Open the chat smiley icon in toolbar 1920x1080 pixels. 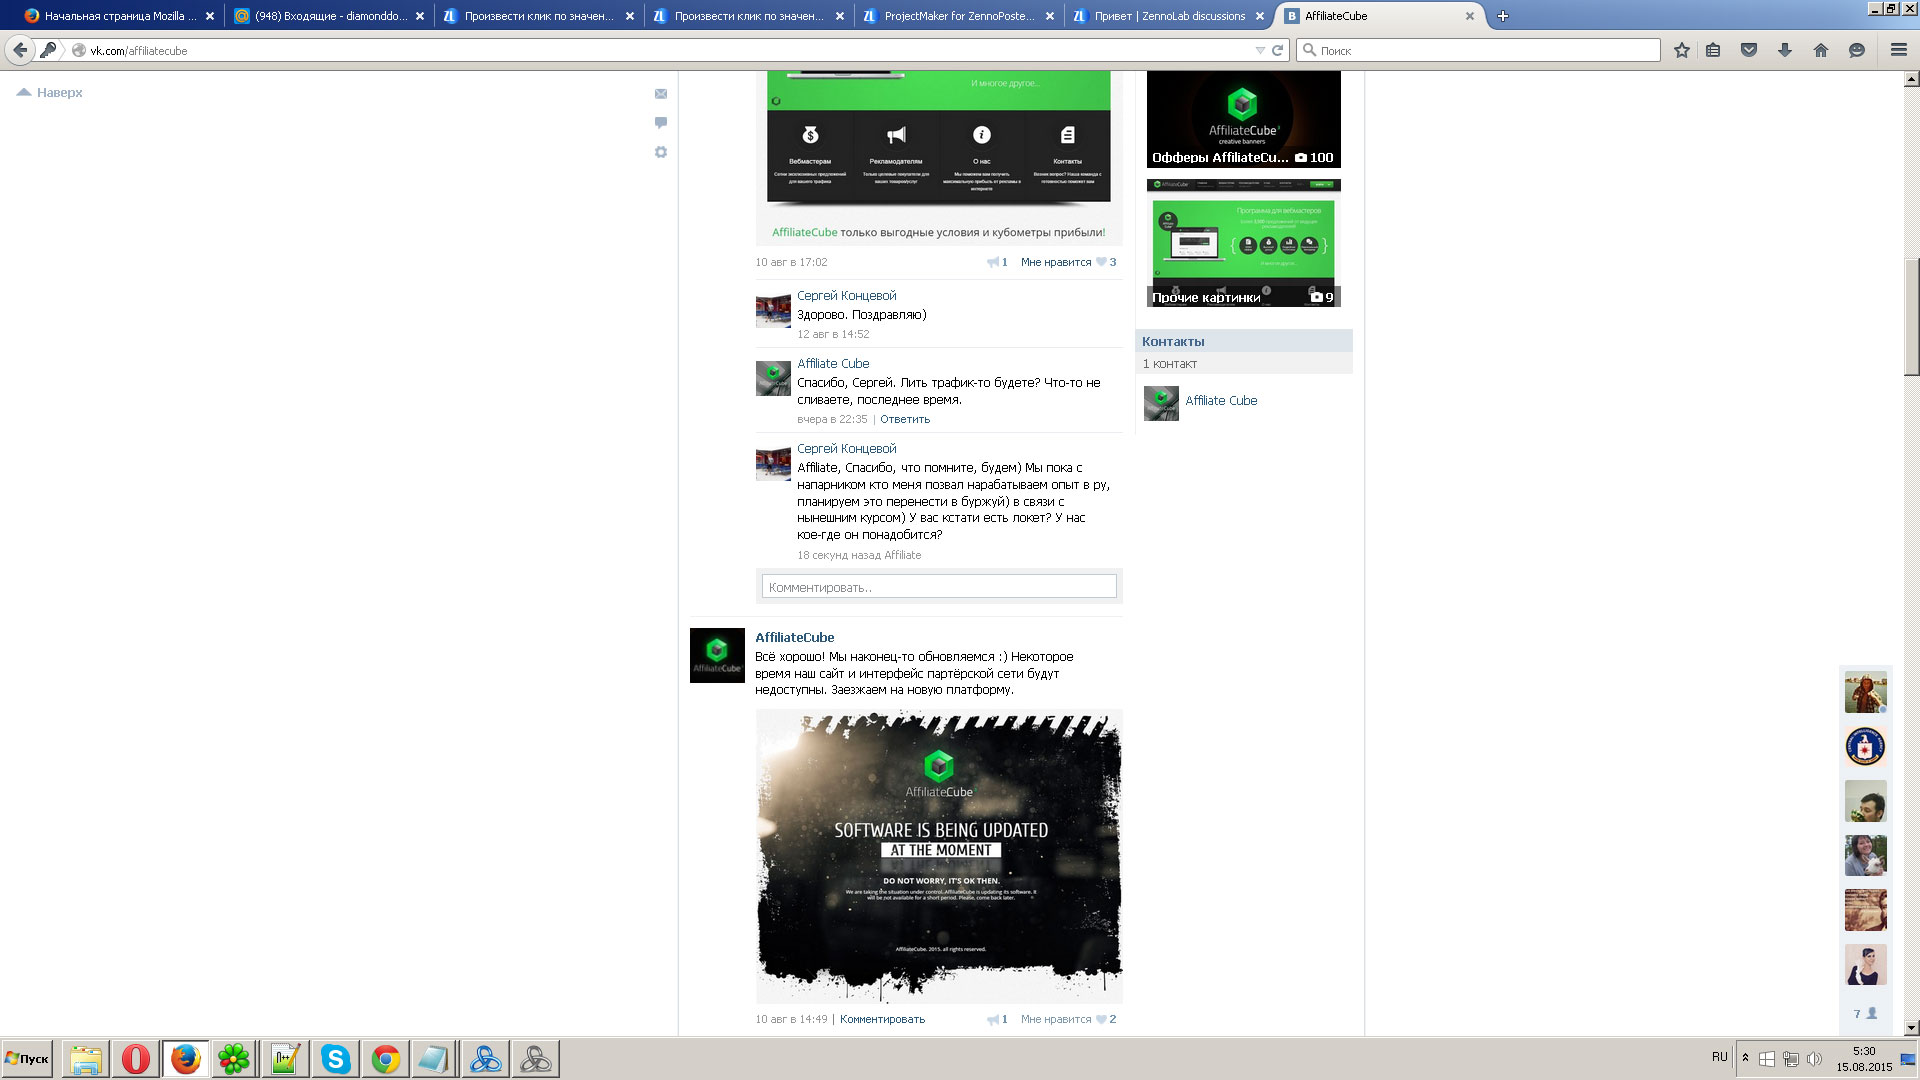click(x=1857, y=50)
